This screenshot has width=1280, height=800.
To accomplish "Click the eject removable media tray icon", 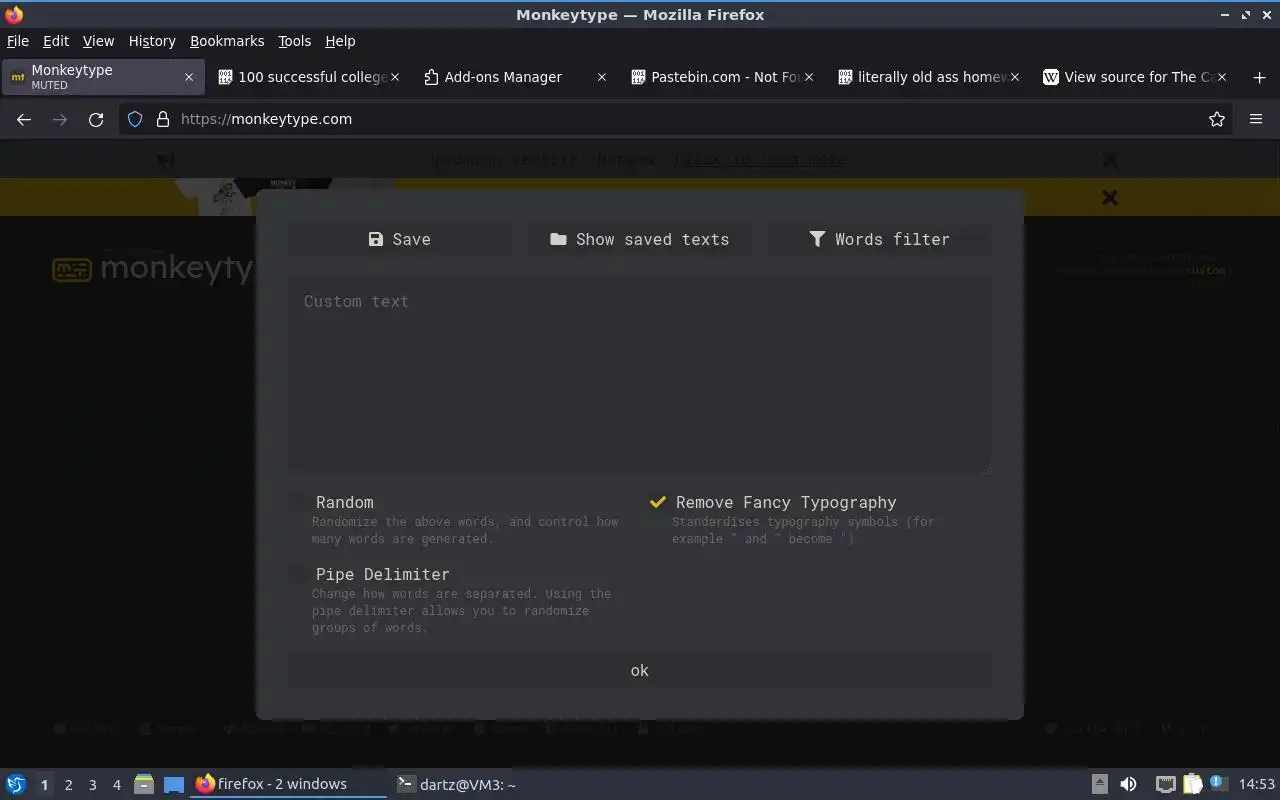I will point(1099,785).
